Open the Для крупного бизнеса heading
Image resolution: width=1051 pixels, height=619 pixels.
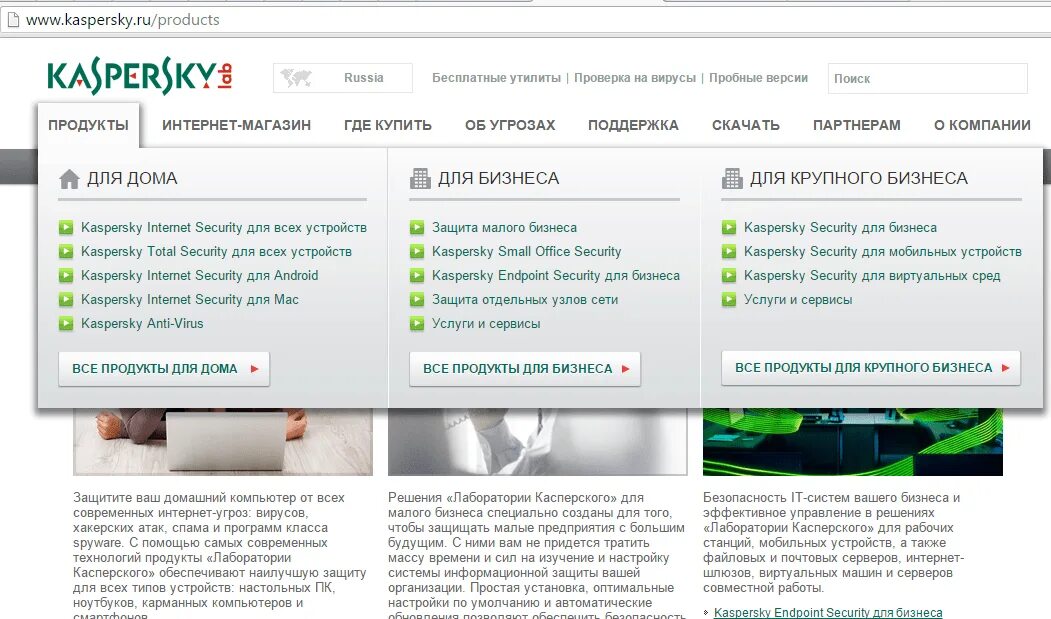(x=859, y=178)
